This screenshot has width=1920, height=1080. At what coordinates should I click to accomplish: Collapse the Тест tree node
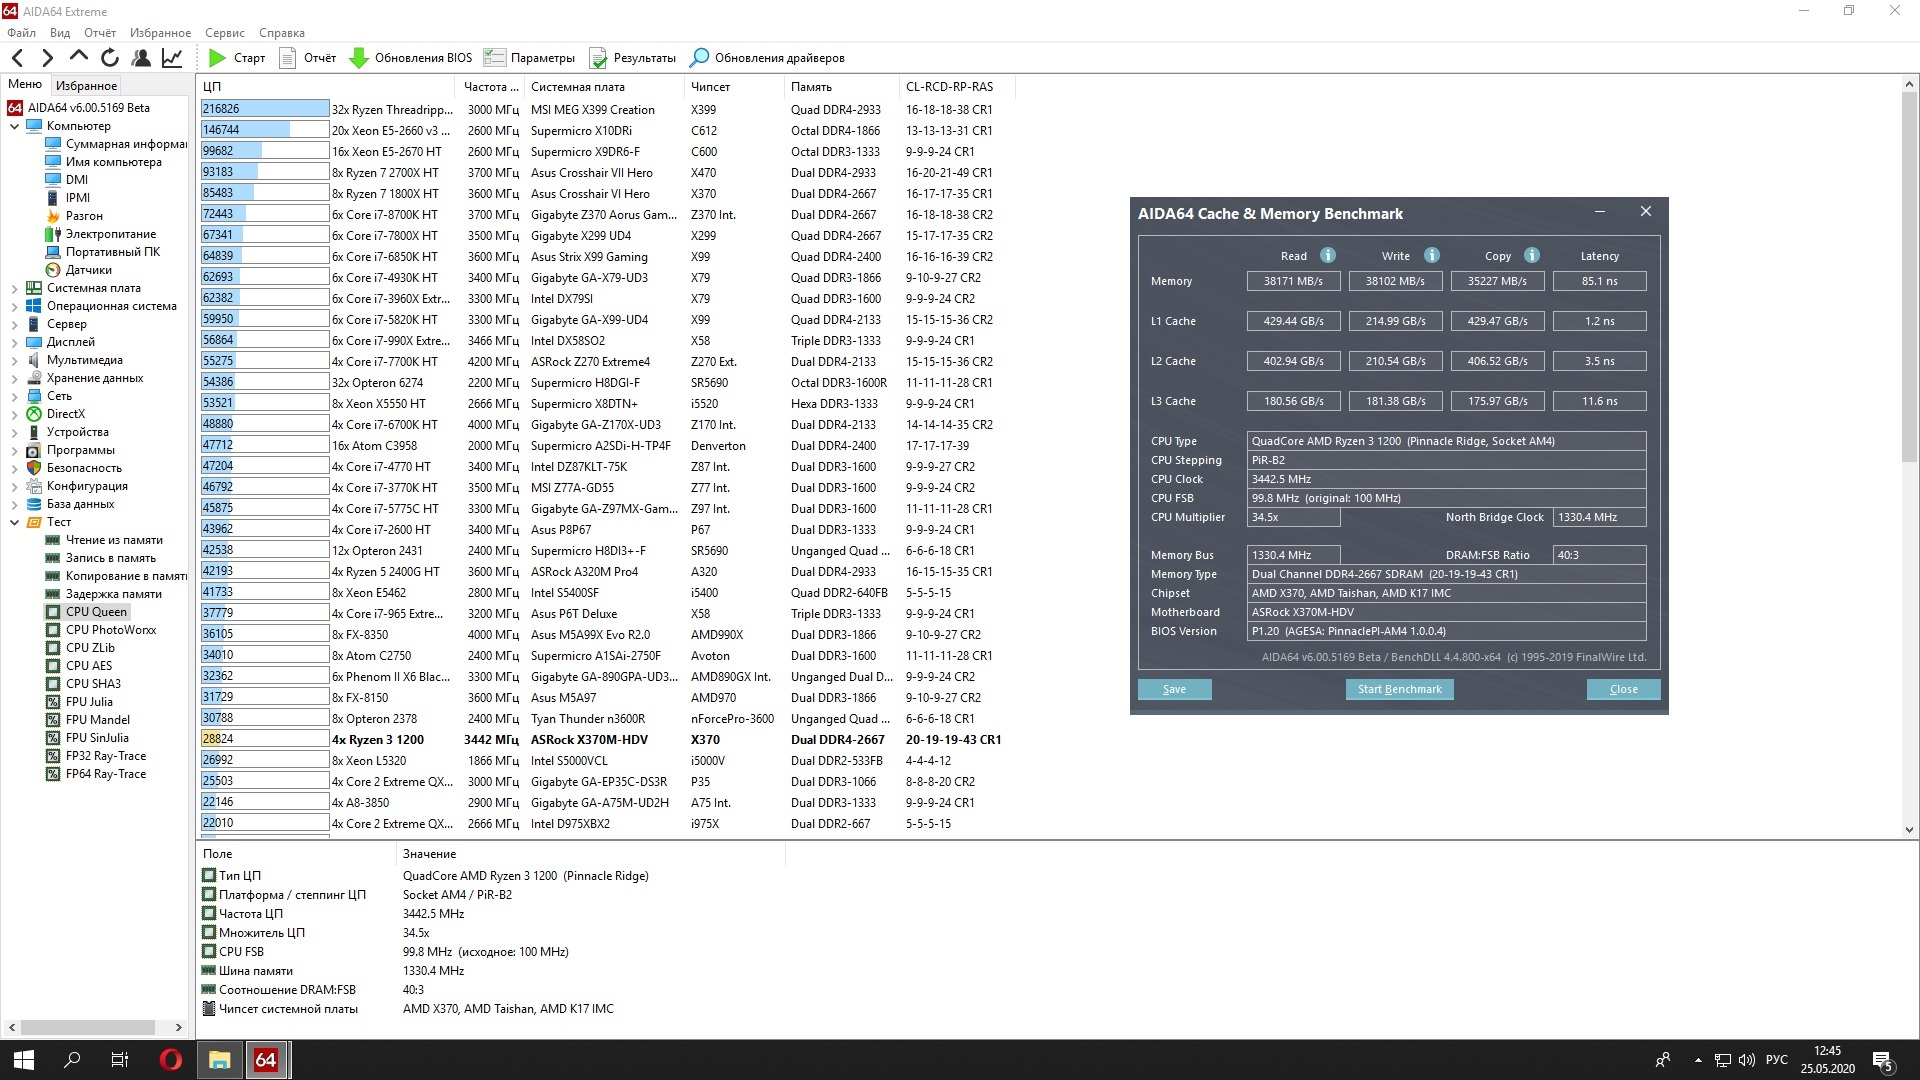point(14,522)
